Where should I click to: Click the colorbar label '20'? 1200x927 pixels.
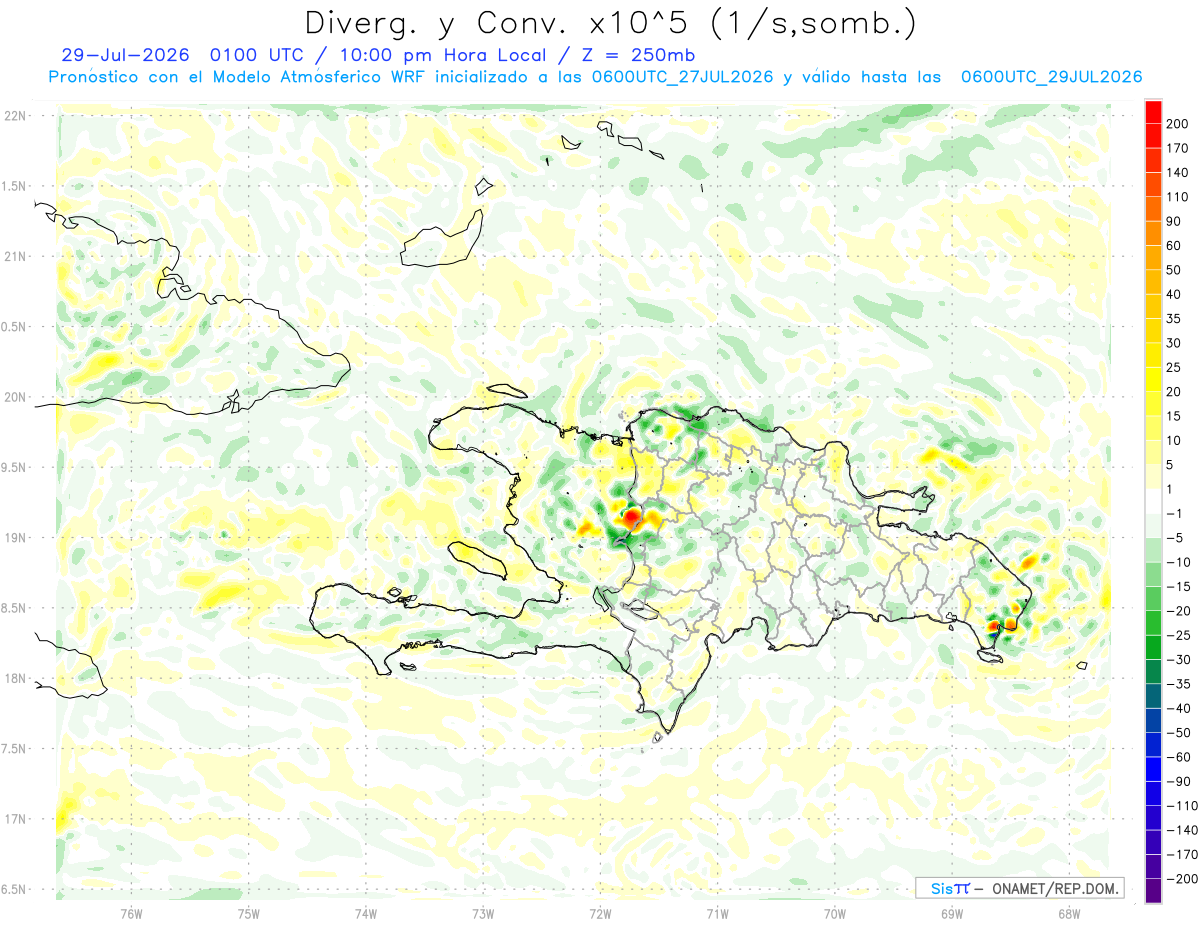[x=1174, y=391]
